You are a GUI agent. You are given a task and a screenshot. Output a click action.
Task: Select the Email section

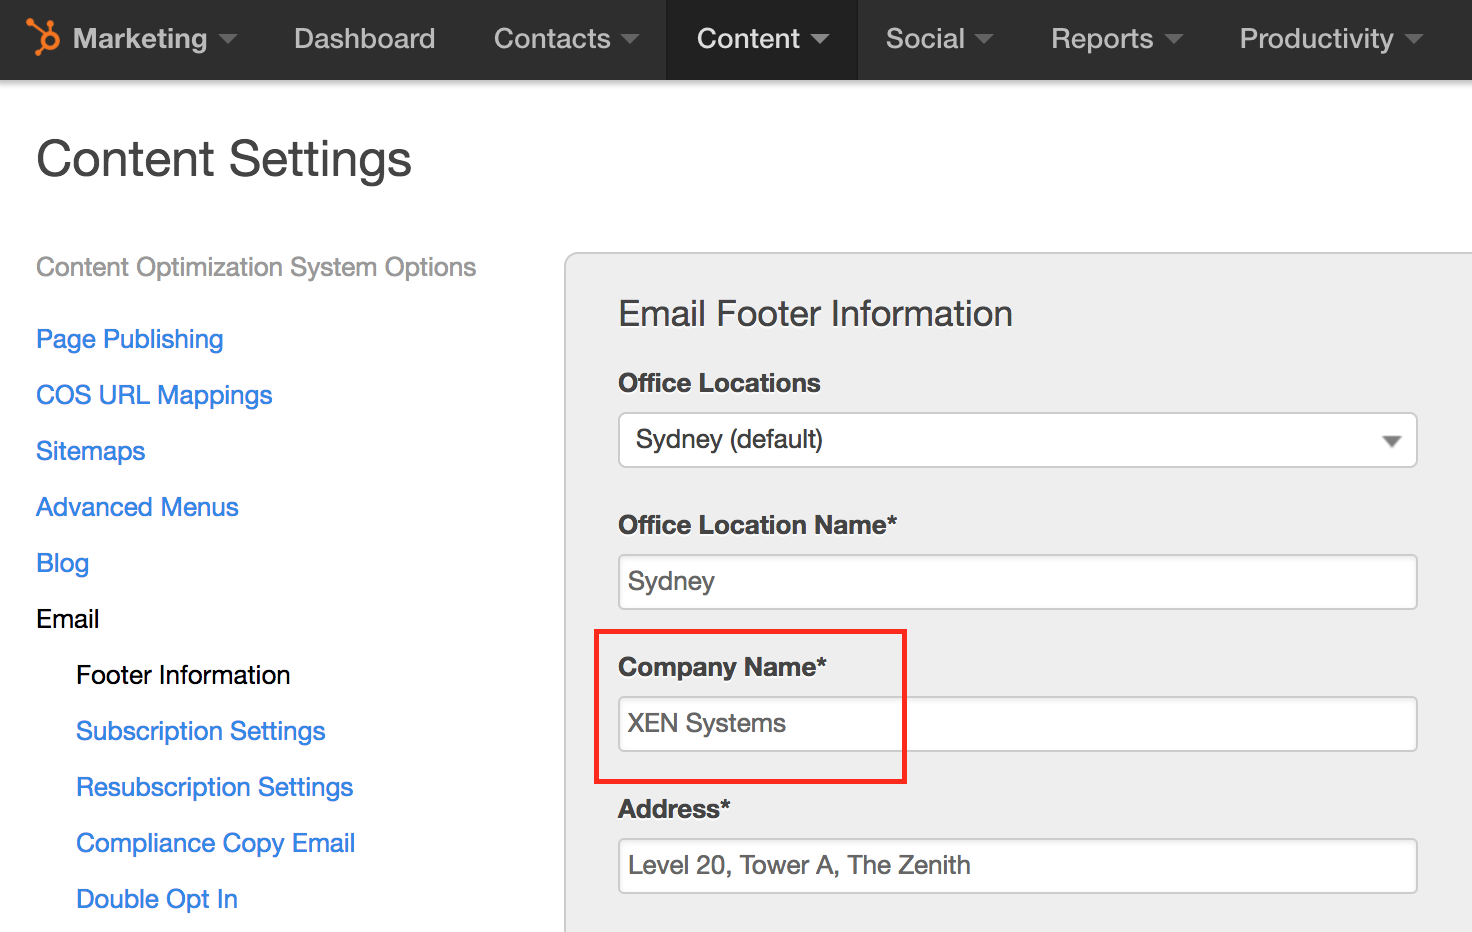tap(67, 619)
